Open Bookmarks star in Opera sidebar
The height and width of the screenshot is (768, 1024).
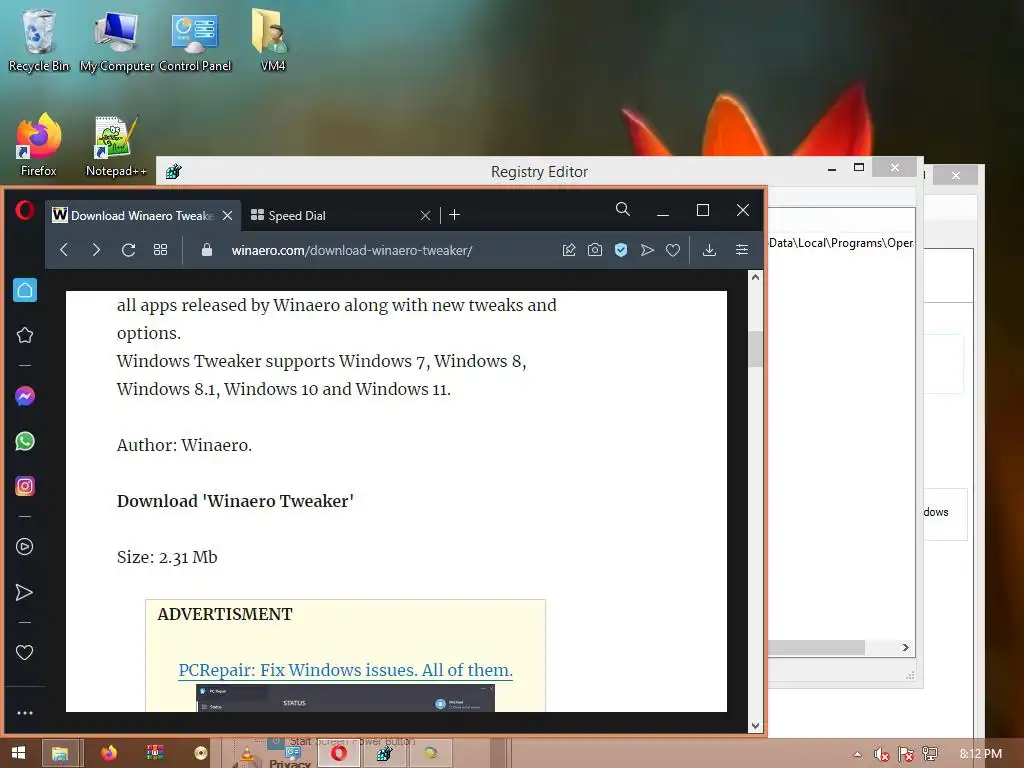point(25,335)
